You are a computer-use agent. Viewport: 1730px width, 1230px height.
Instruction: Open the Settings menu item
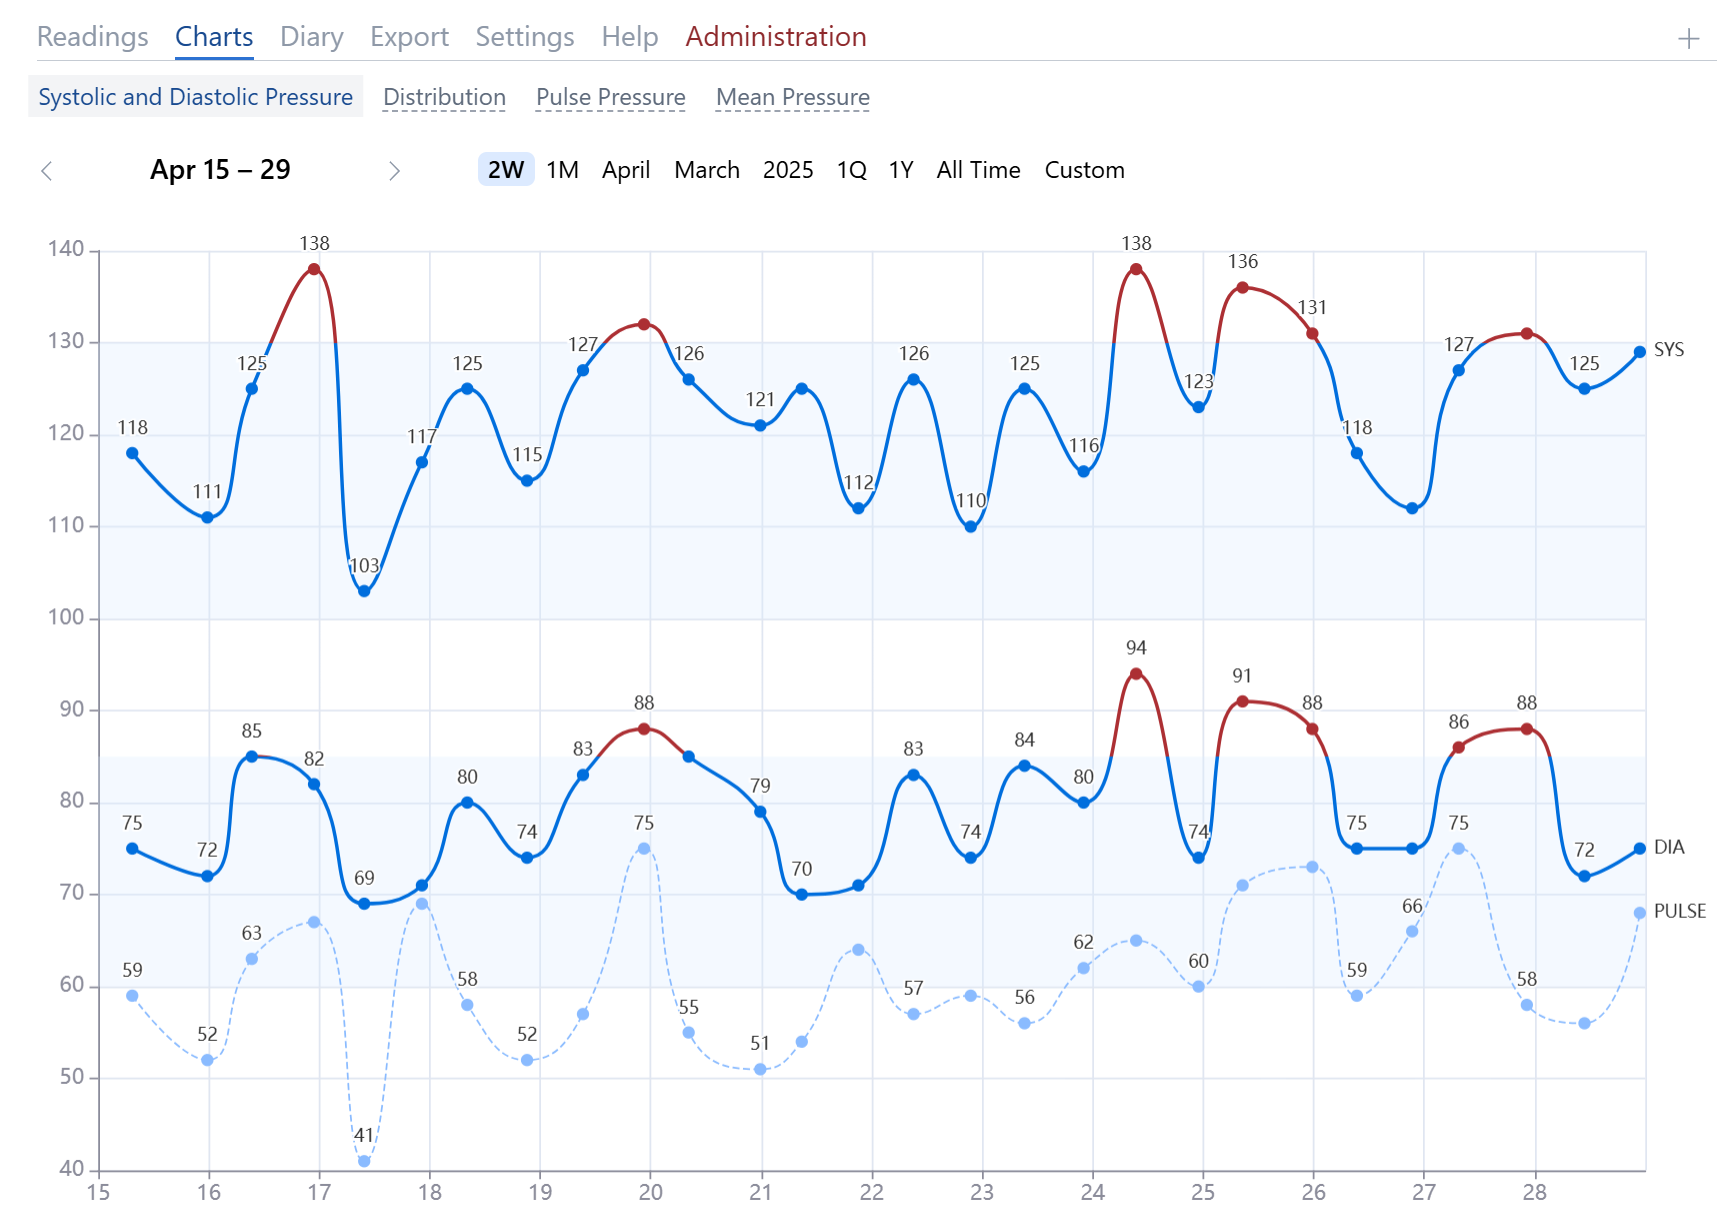coord(524,36)
